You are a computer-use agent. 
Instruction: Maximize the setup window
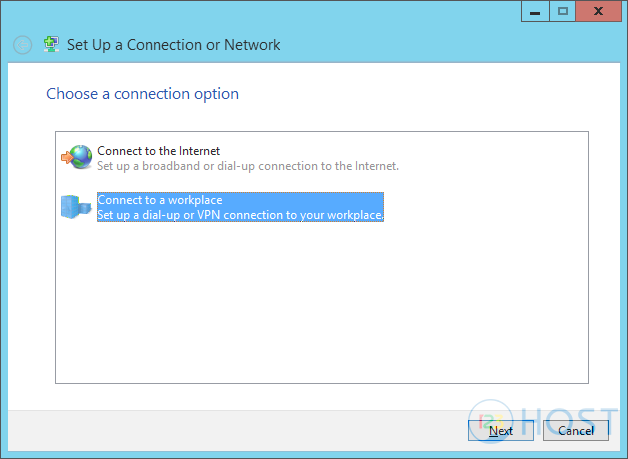coord(562,12)
